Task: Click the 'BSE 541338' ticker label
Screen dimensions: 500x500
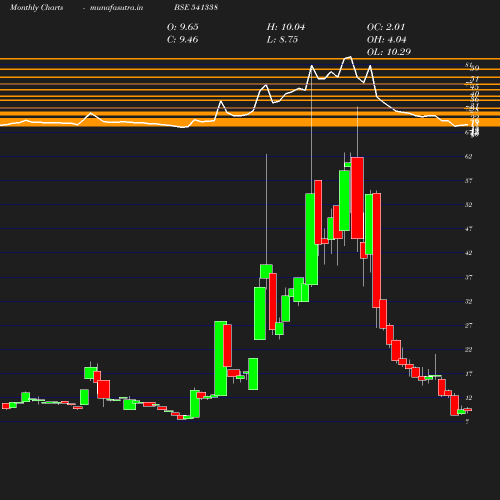Action: click(x=196, y=7)
